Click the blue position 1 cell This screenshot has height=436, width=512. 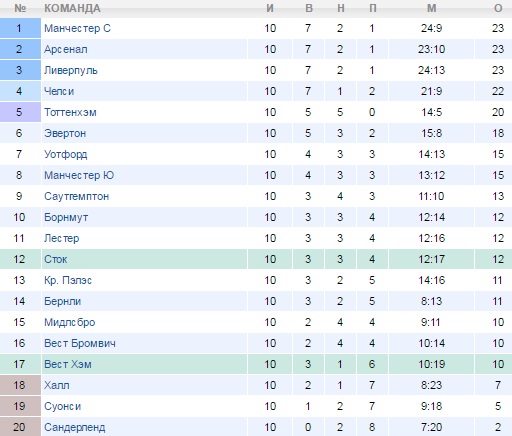(20, 28)
